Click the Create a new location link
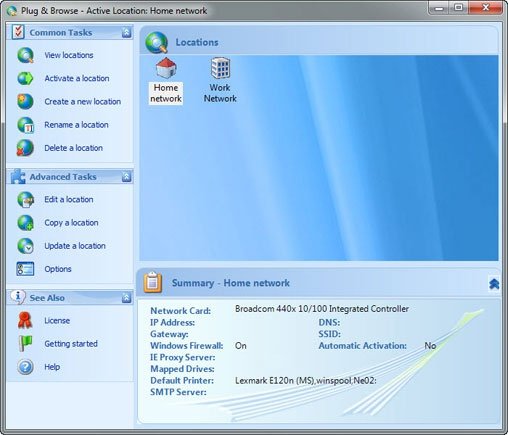Image resolution: width=508 pixels, height=435 pixels. tap(83, 102)
